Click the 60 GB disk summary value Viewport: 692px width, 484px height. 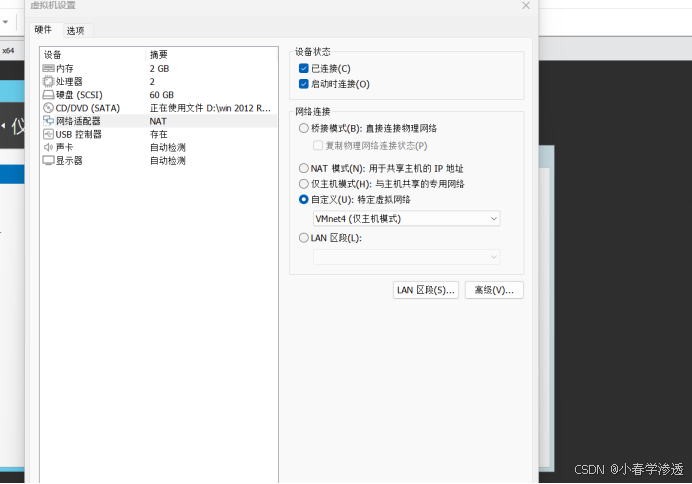coord(162,95)
